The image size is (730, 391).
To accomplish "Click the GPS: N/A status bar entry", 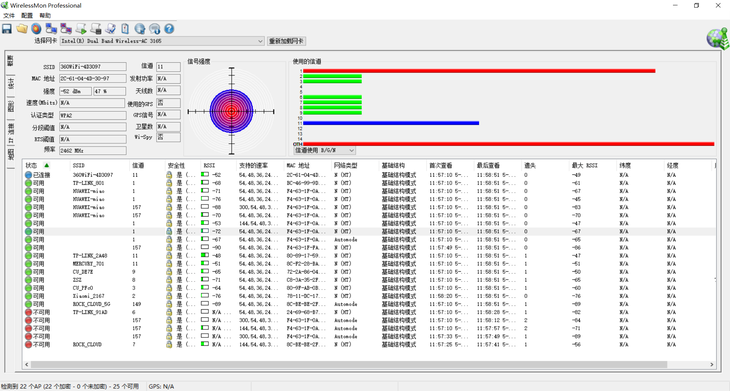I will (x=162, y=386).
